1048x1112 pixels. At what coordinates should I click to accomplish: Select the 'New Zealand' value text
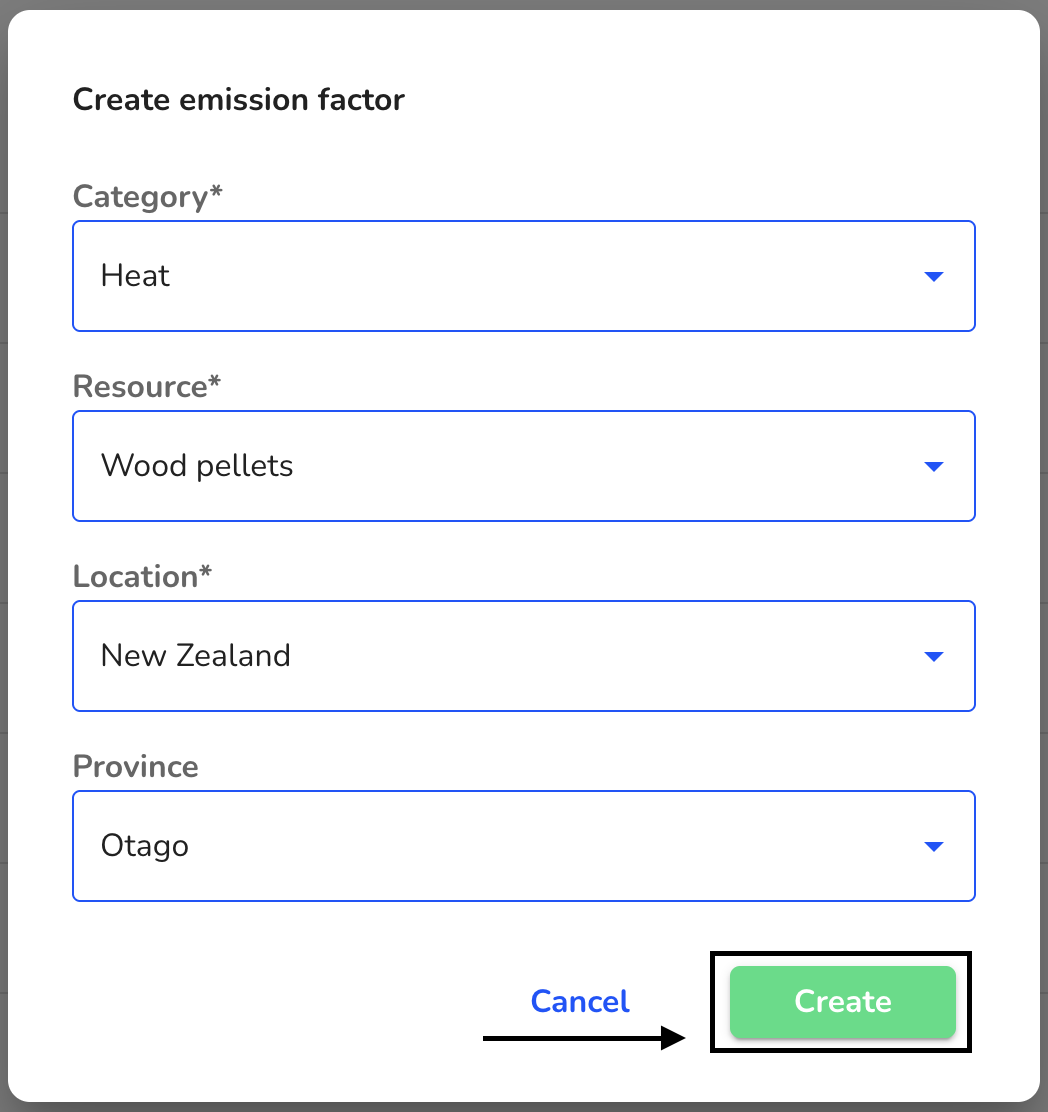pyautogui.click(x=196, y=655)
